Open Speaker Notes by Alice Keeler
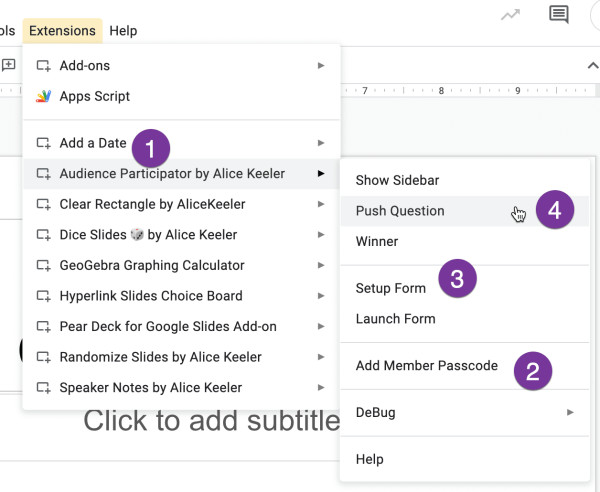The image size is (600, 492). 182,388
